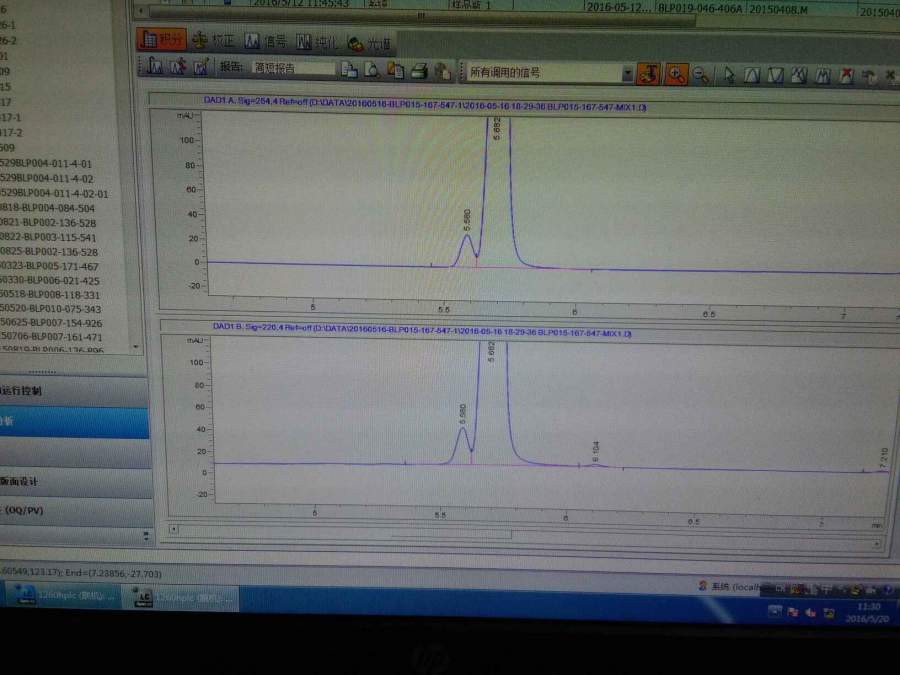The height and width of the screenshot is (675, 900).
Task: Click the chromatogram horizontal scrollbar left arrow
Action: (x=173, y=529)
